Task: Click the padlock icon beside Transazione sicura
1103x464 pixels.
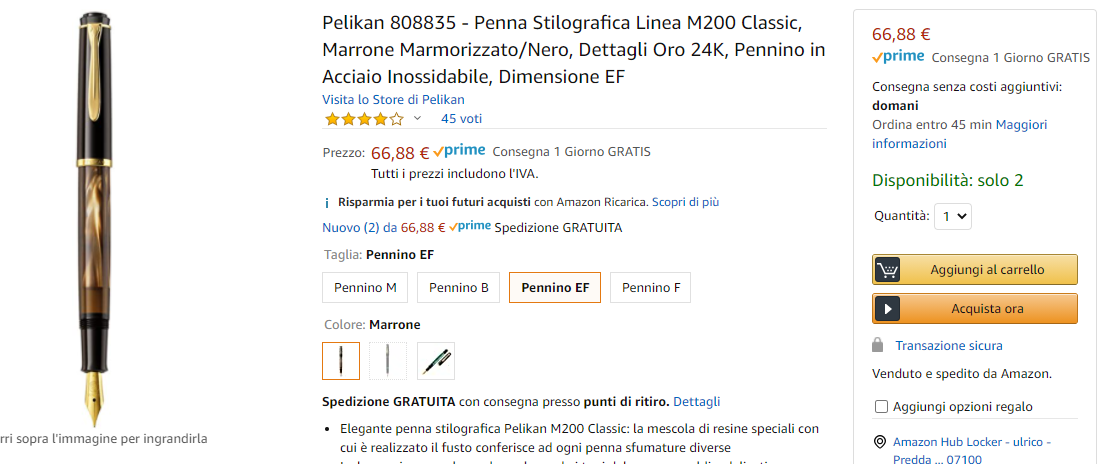Action: (878, 346)
